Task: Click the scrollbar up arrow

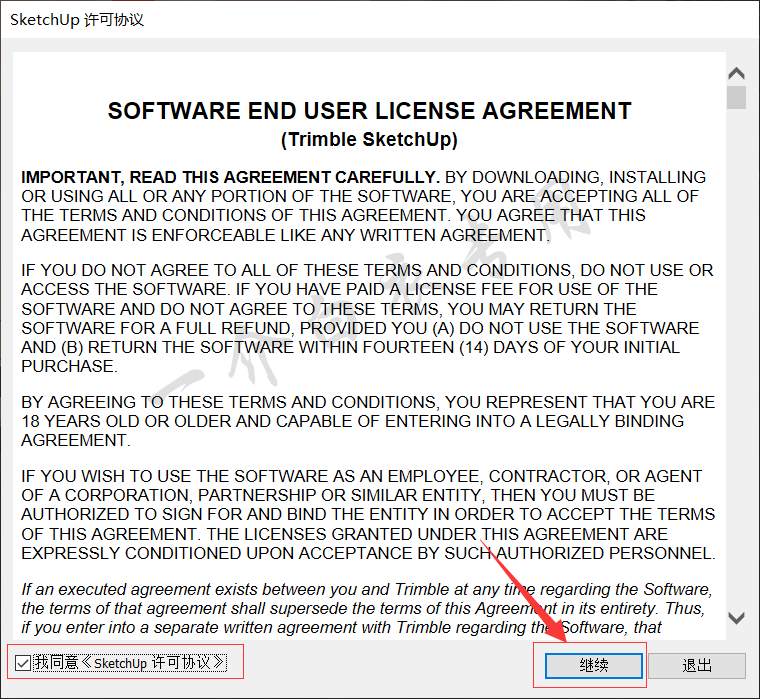Action: 736,73
